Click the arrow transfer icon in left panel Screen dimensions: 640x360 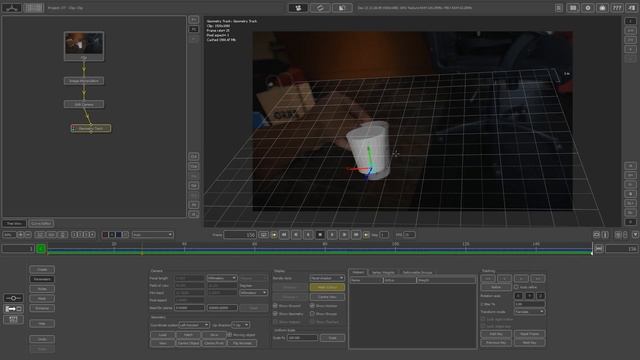[x=13, y=309]
